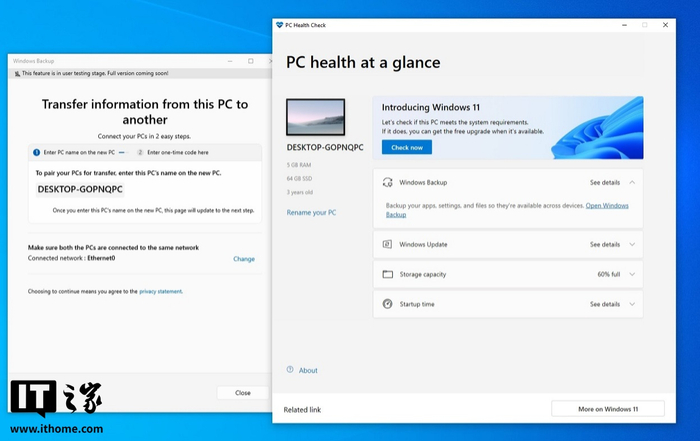Click the user testing notice icon in Windows Backup
Viewport: 700px width, 441px height.
point(17,73)
